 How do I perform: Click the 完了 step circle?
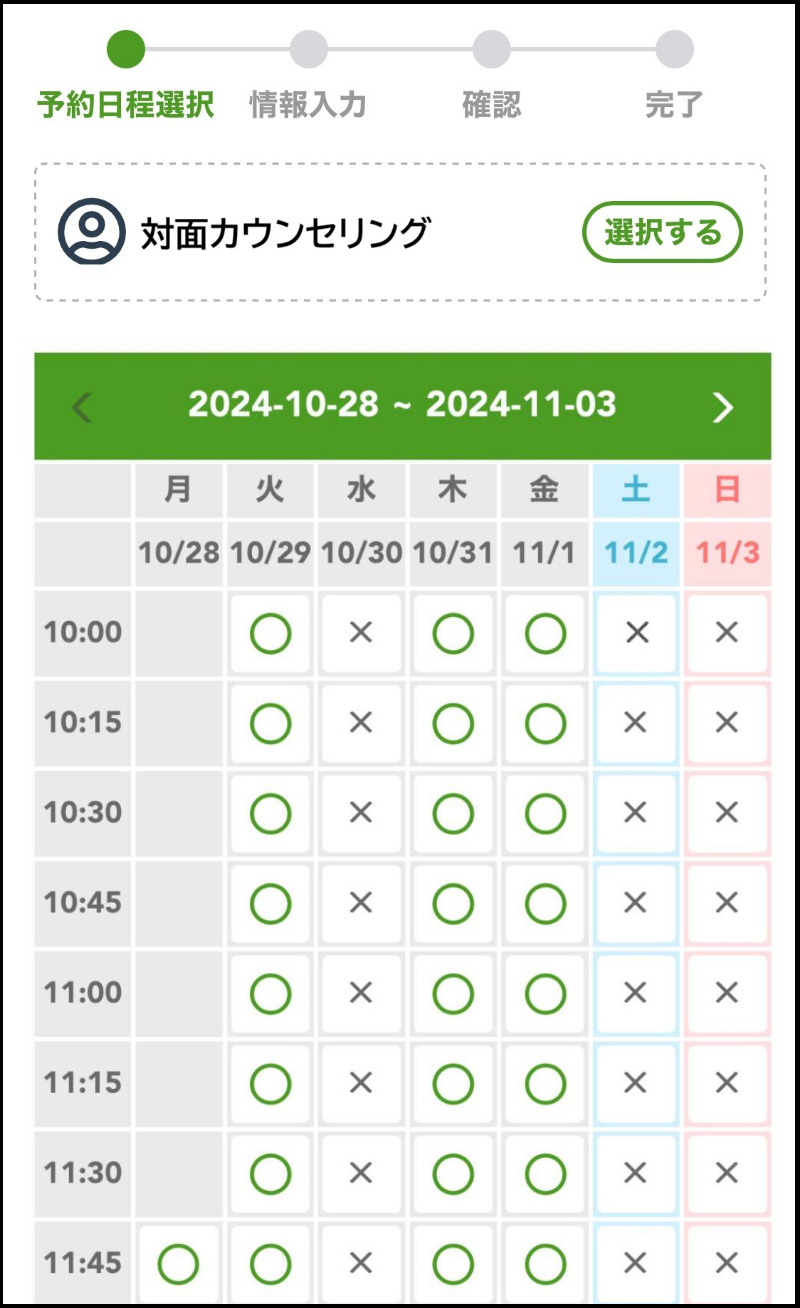click(x=674, y=50)
